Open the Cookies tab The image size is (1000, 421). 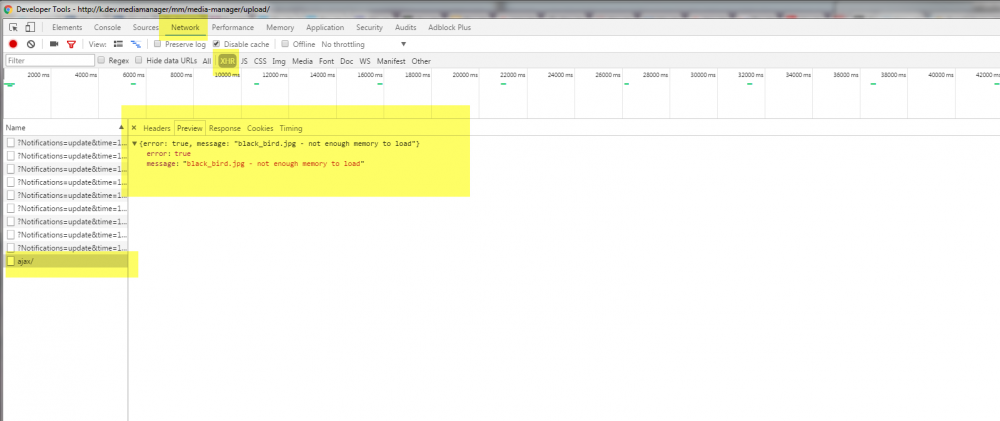260,128
